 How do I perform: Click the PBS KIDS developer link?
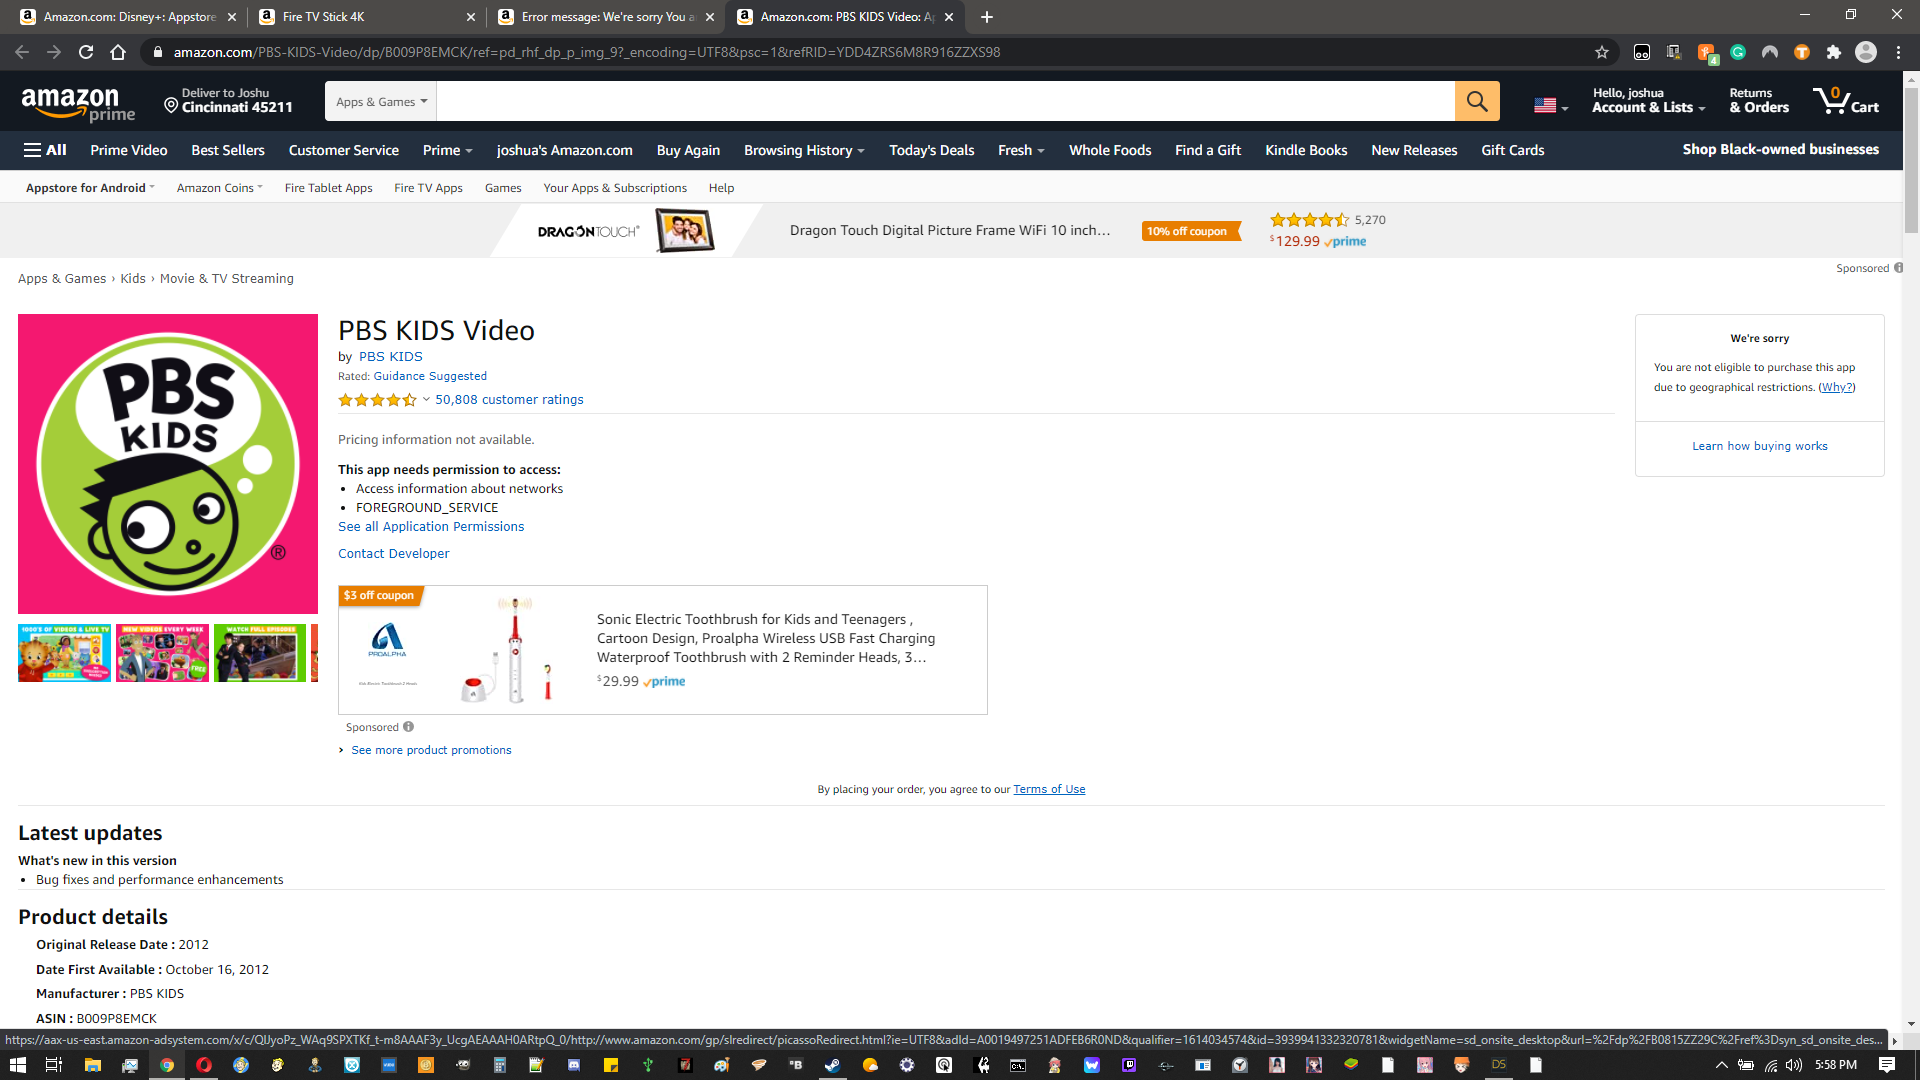click(390, 357)
